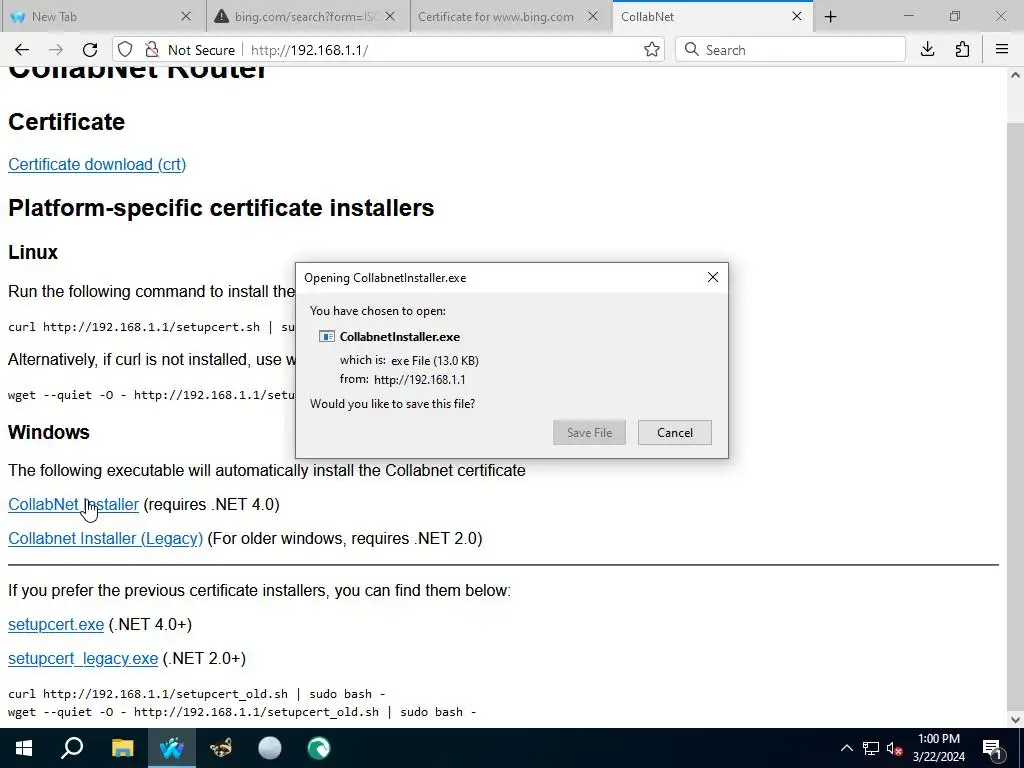Open the tracking protection shield icon
Screen dimensions: 1024x768
point(125,50)
